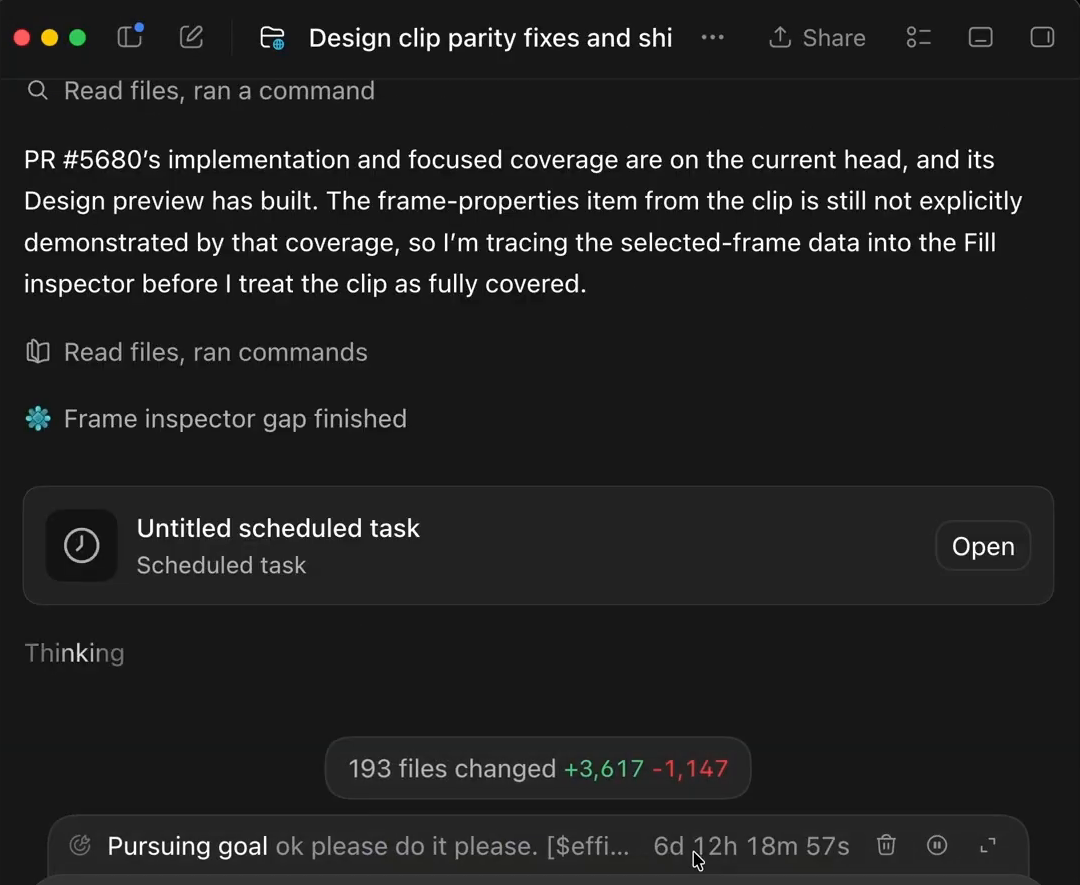View the 193 files changed summary
This screenshot has width=1080, height=885.
tap(537, 768)
